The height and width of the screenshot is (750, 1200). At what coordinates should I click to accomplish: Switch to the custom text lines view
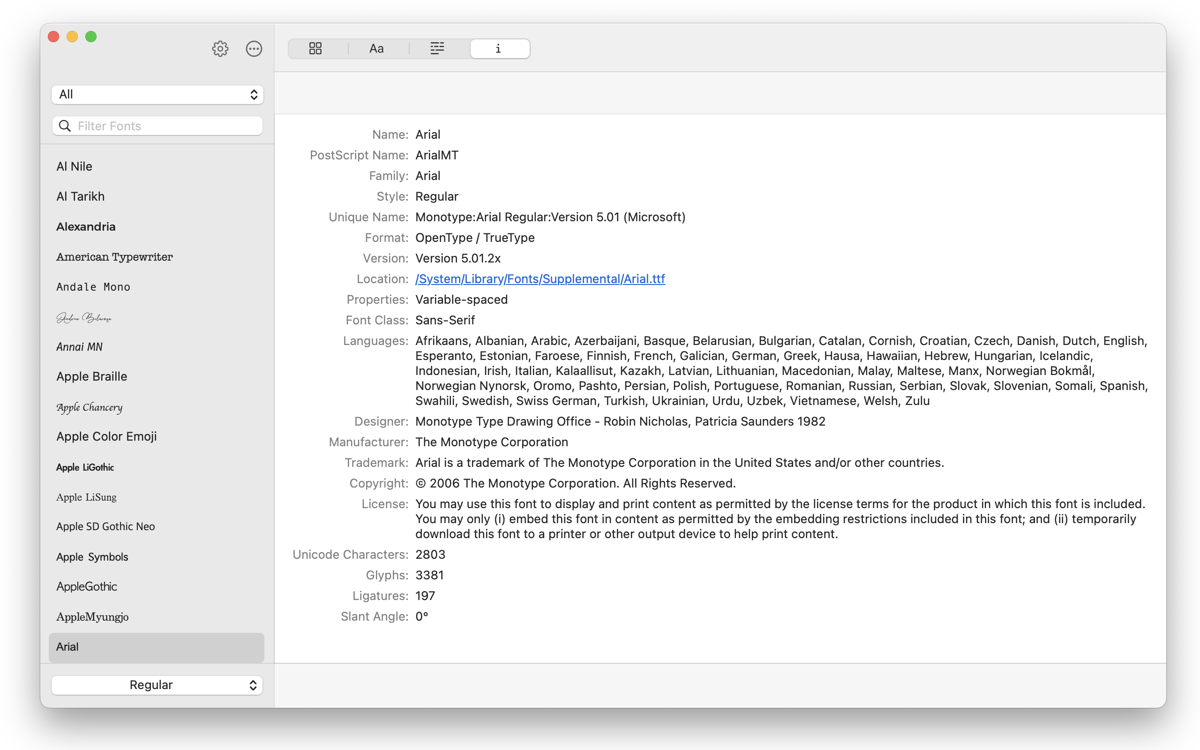pyautogui.click(x=437, y=48)
